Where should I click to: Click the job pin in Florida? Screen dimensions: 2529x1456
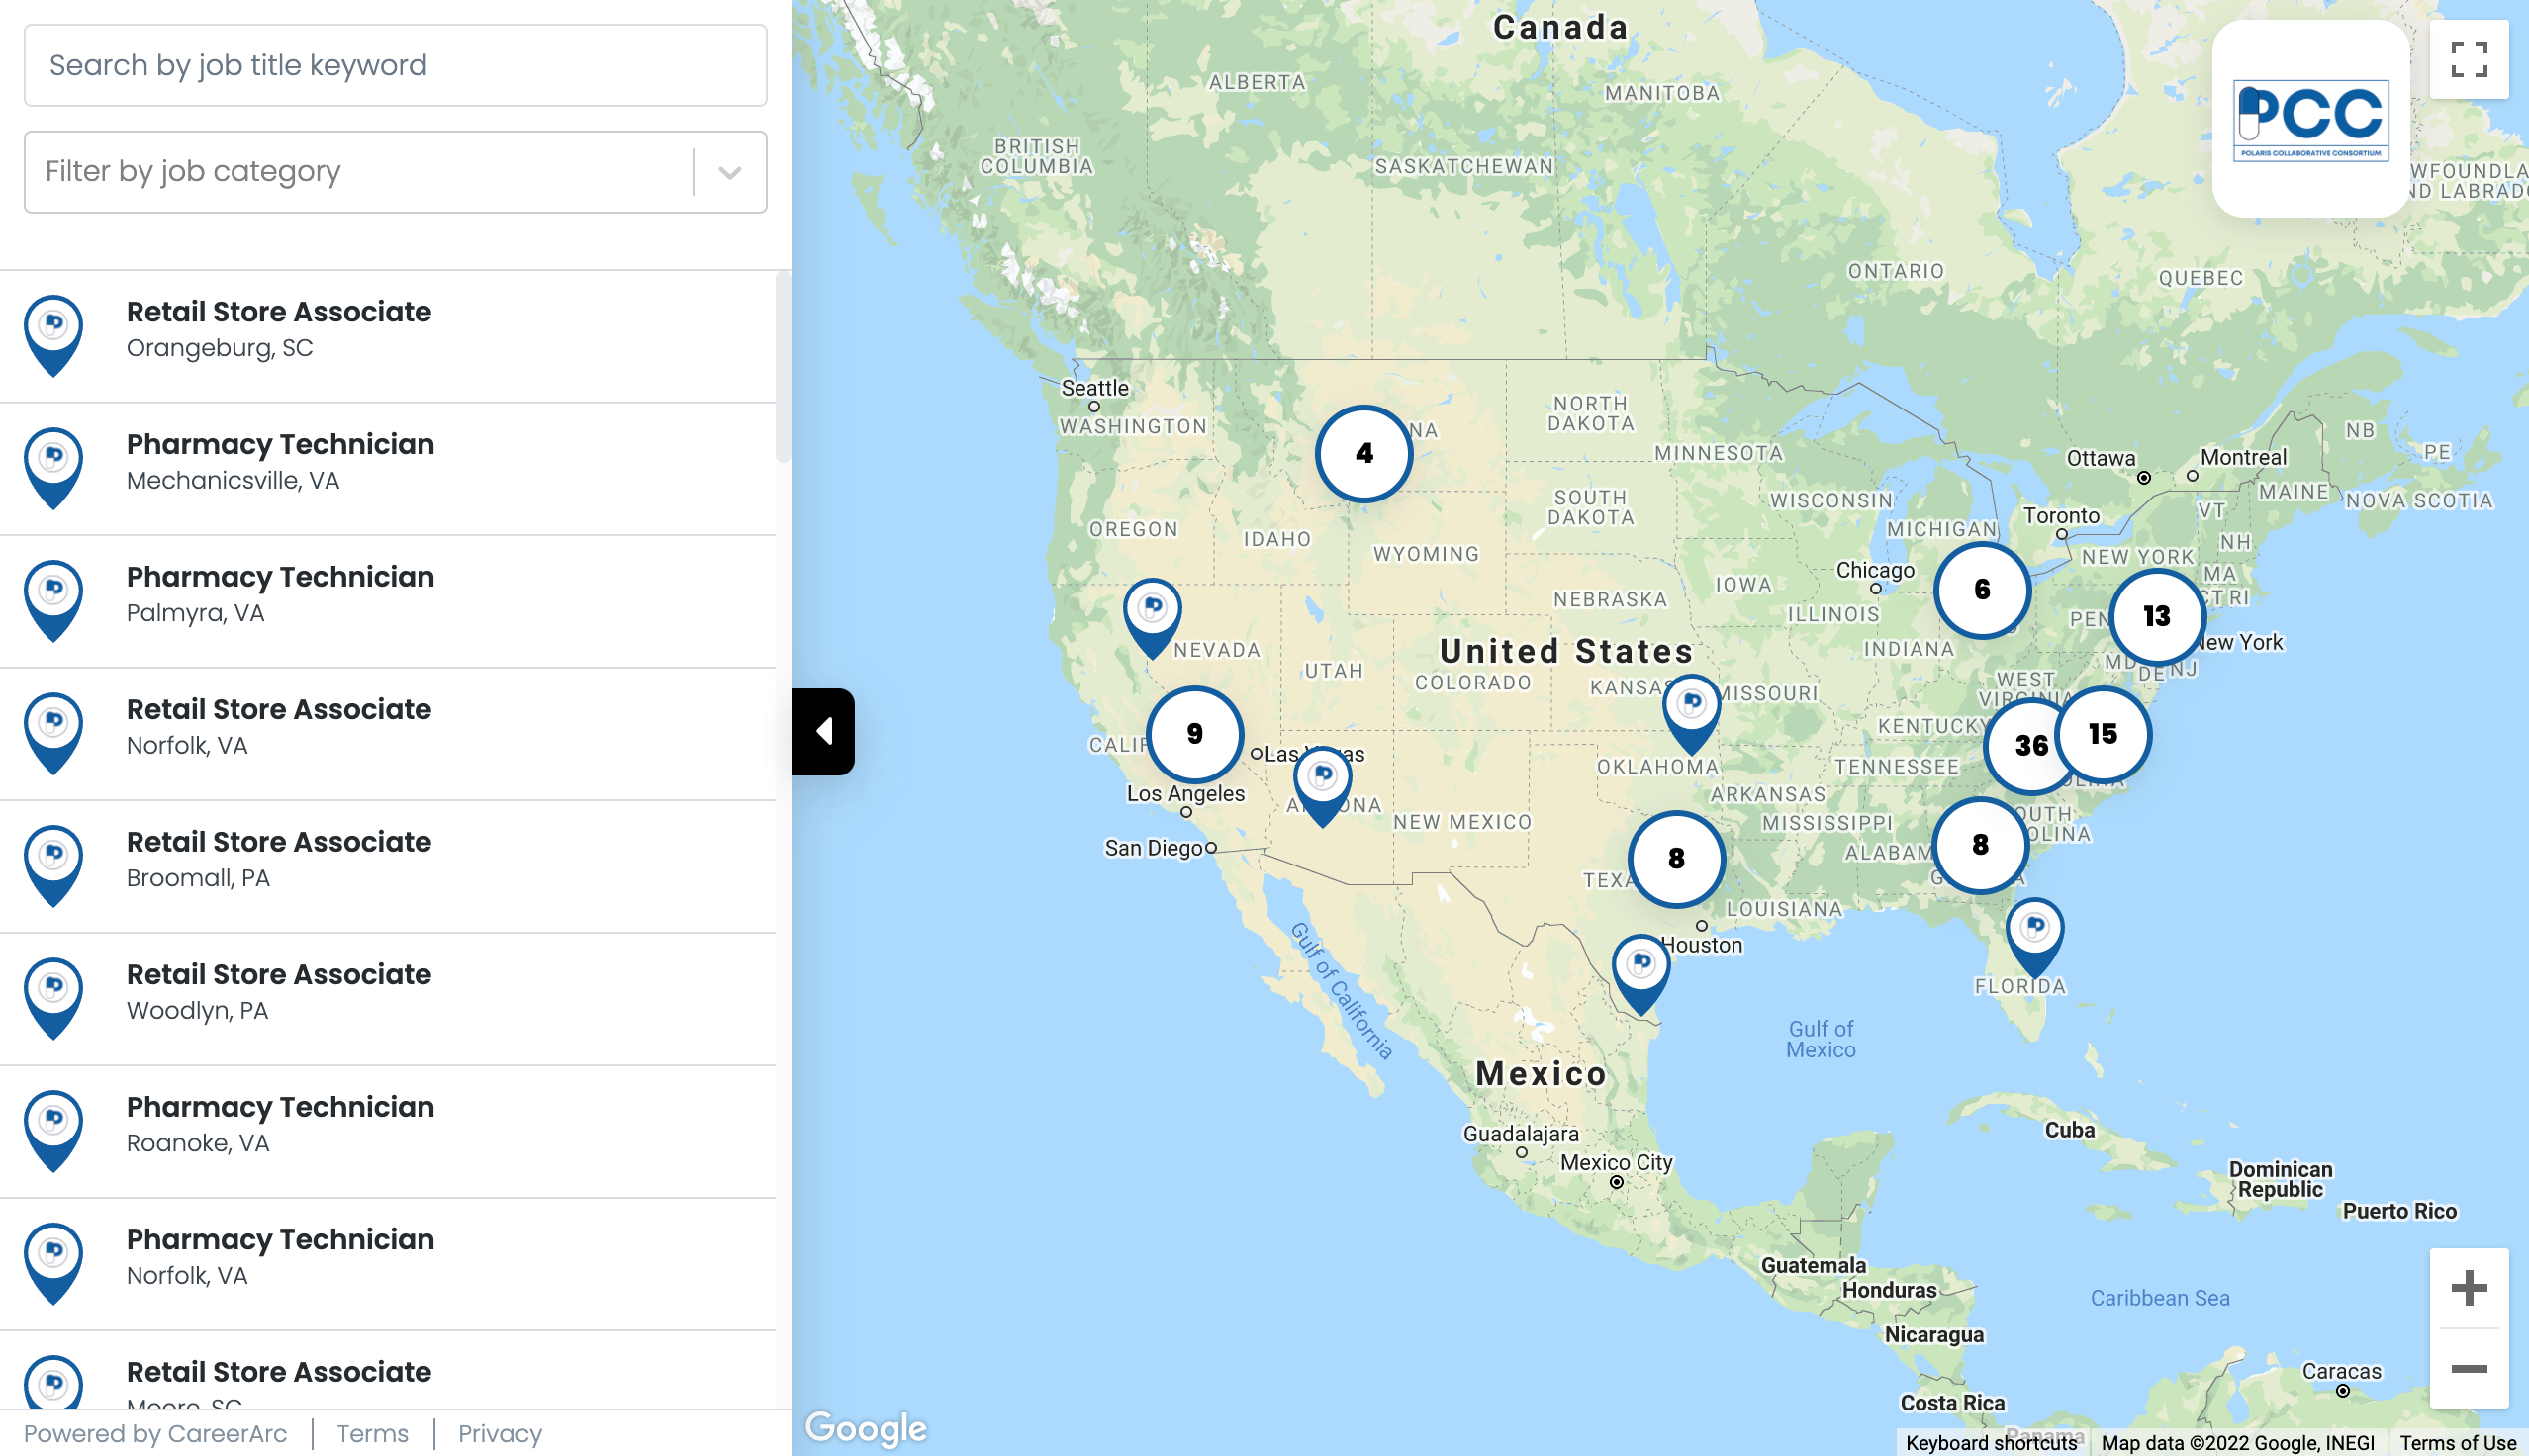[x=2035, y=938]
